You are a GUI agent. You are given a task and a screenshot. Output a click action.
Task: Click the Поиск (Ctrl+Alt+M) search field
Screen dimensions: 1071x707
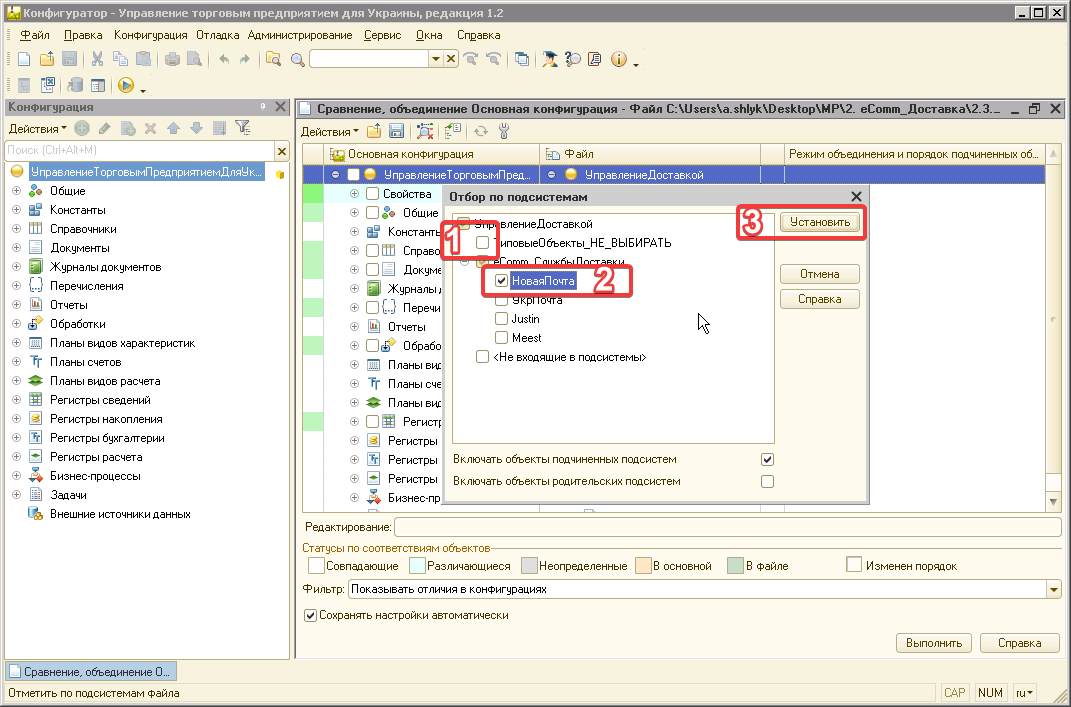(x=138, y=151)
